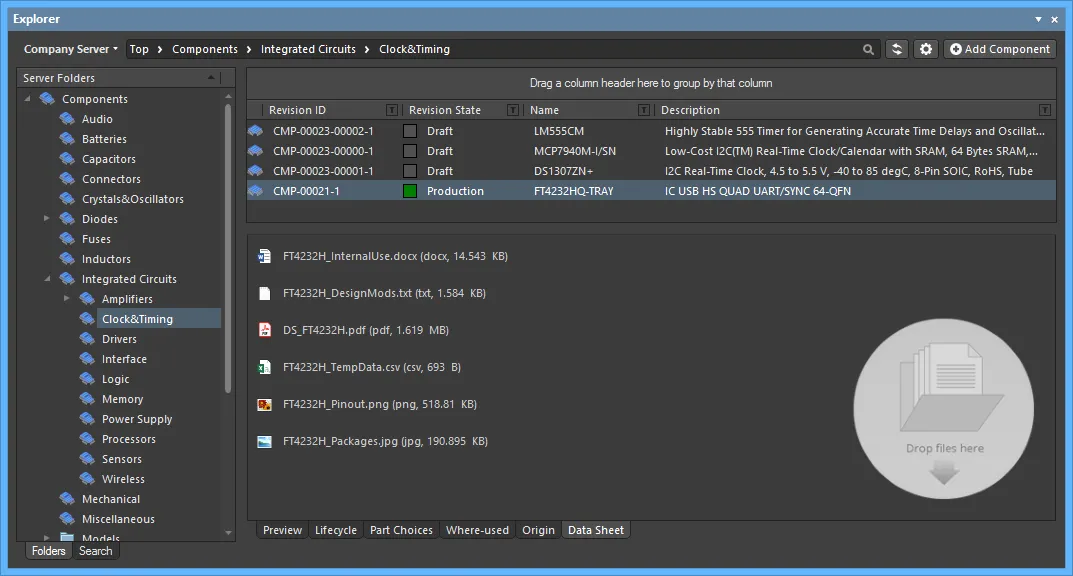
Task: Expand the Diodes folder node
Action: pos(47,219)
